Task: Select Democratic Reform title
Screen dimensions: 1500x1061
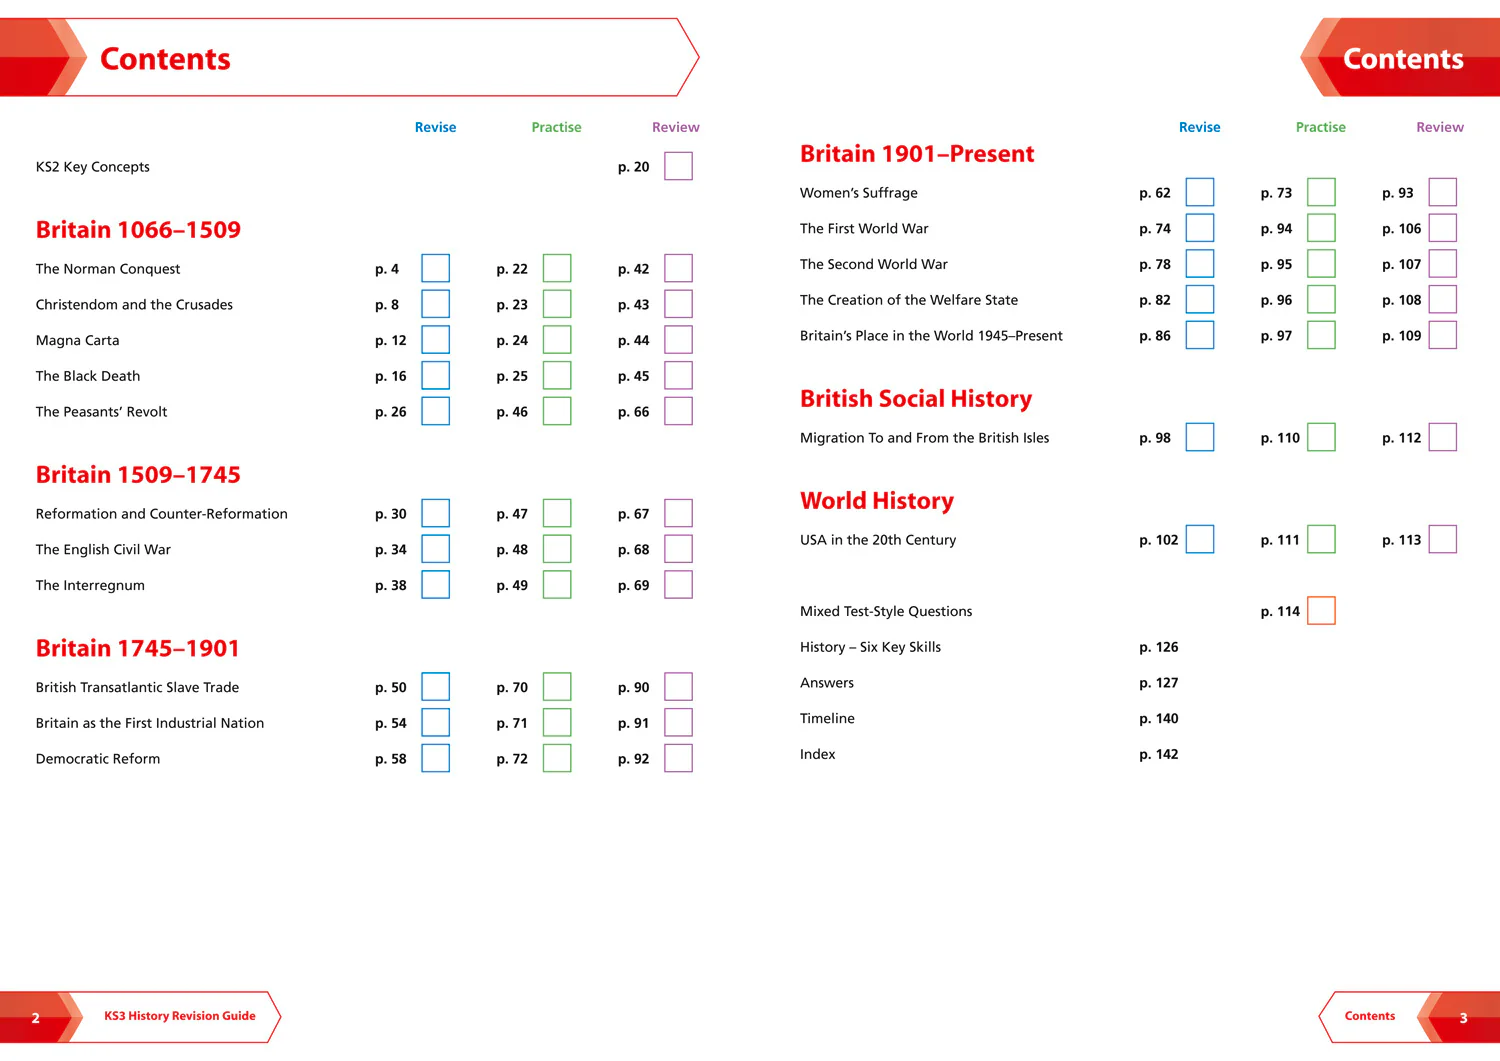Action: [x=98, y=759]
